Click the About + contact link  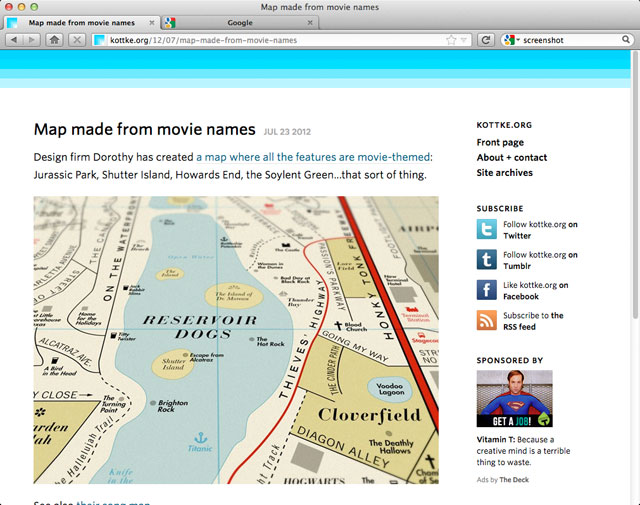[x=511, y=158]
